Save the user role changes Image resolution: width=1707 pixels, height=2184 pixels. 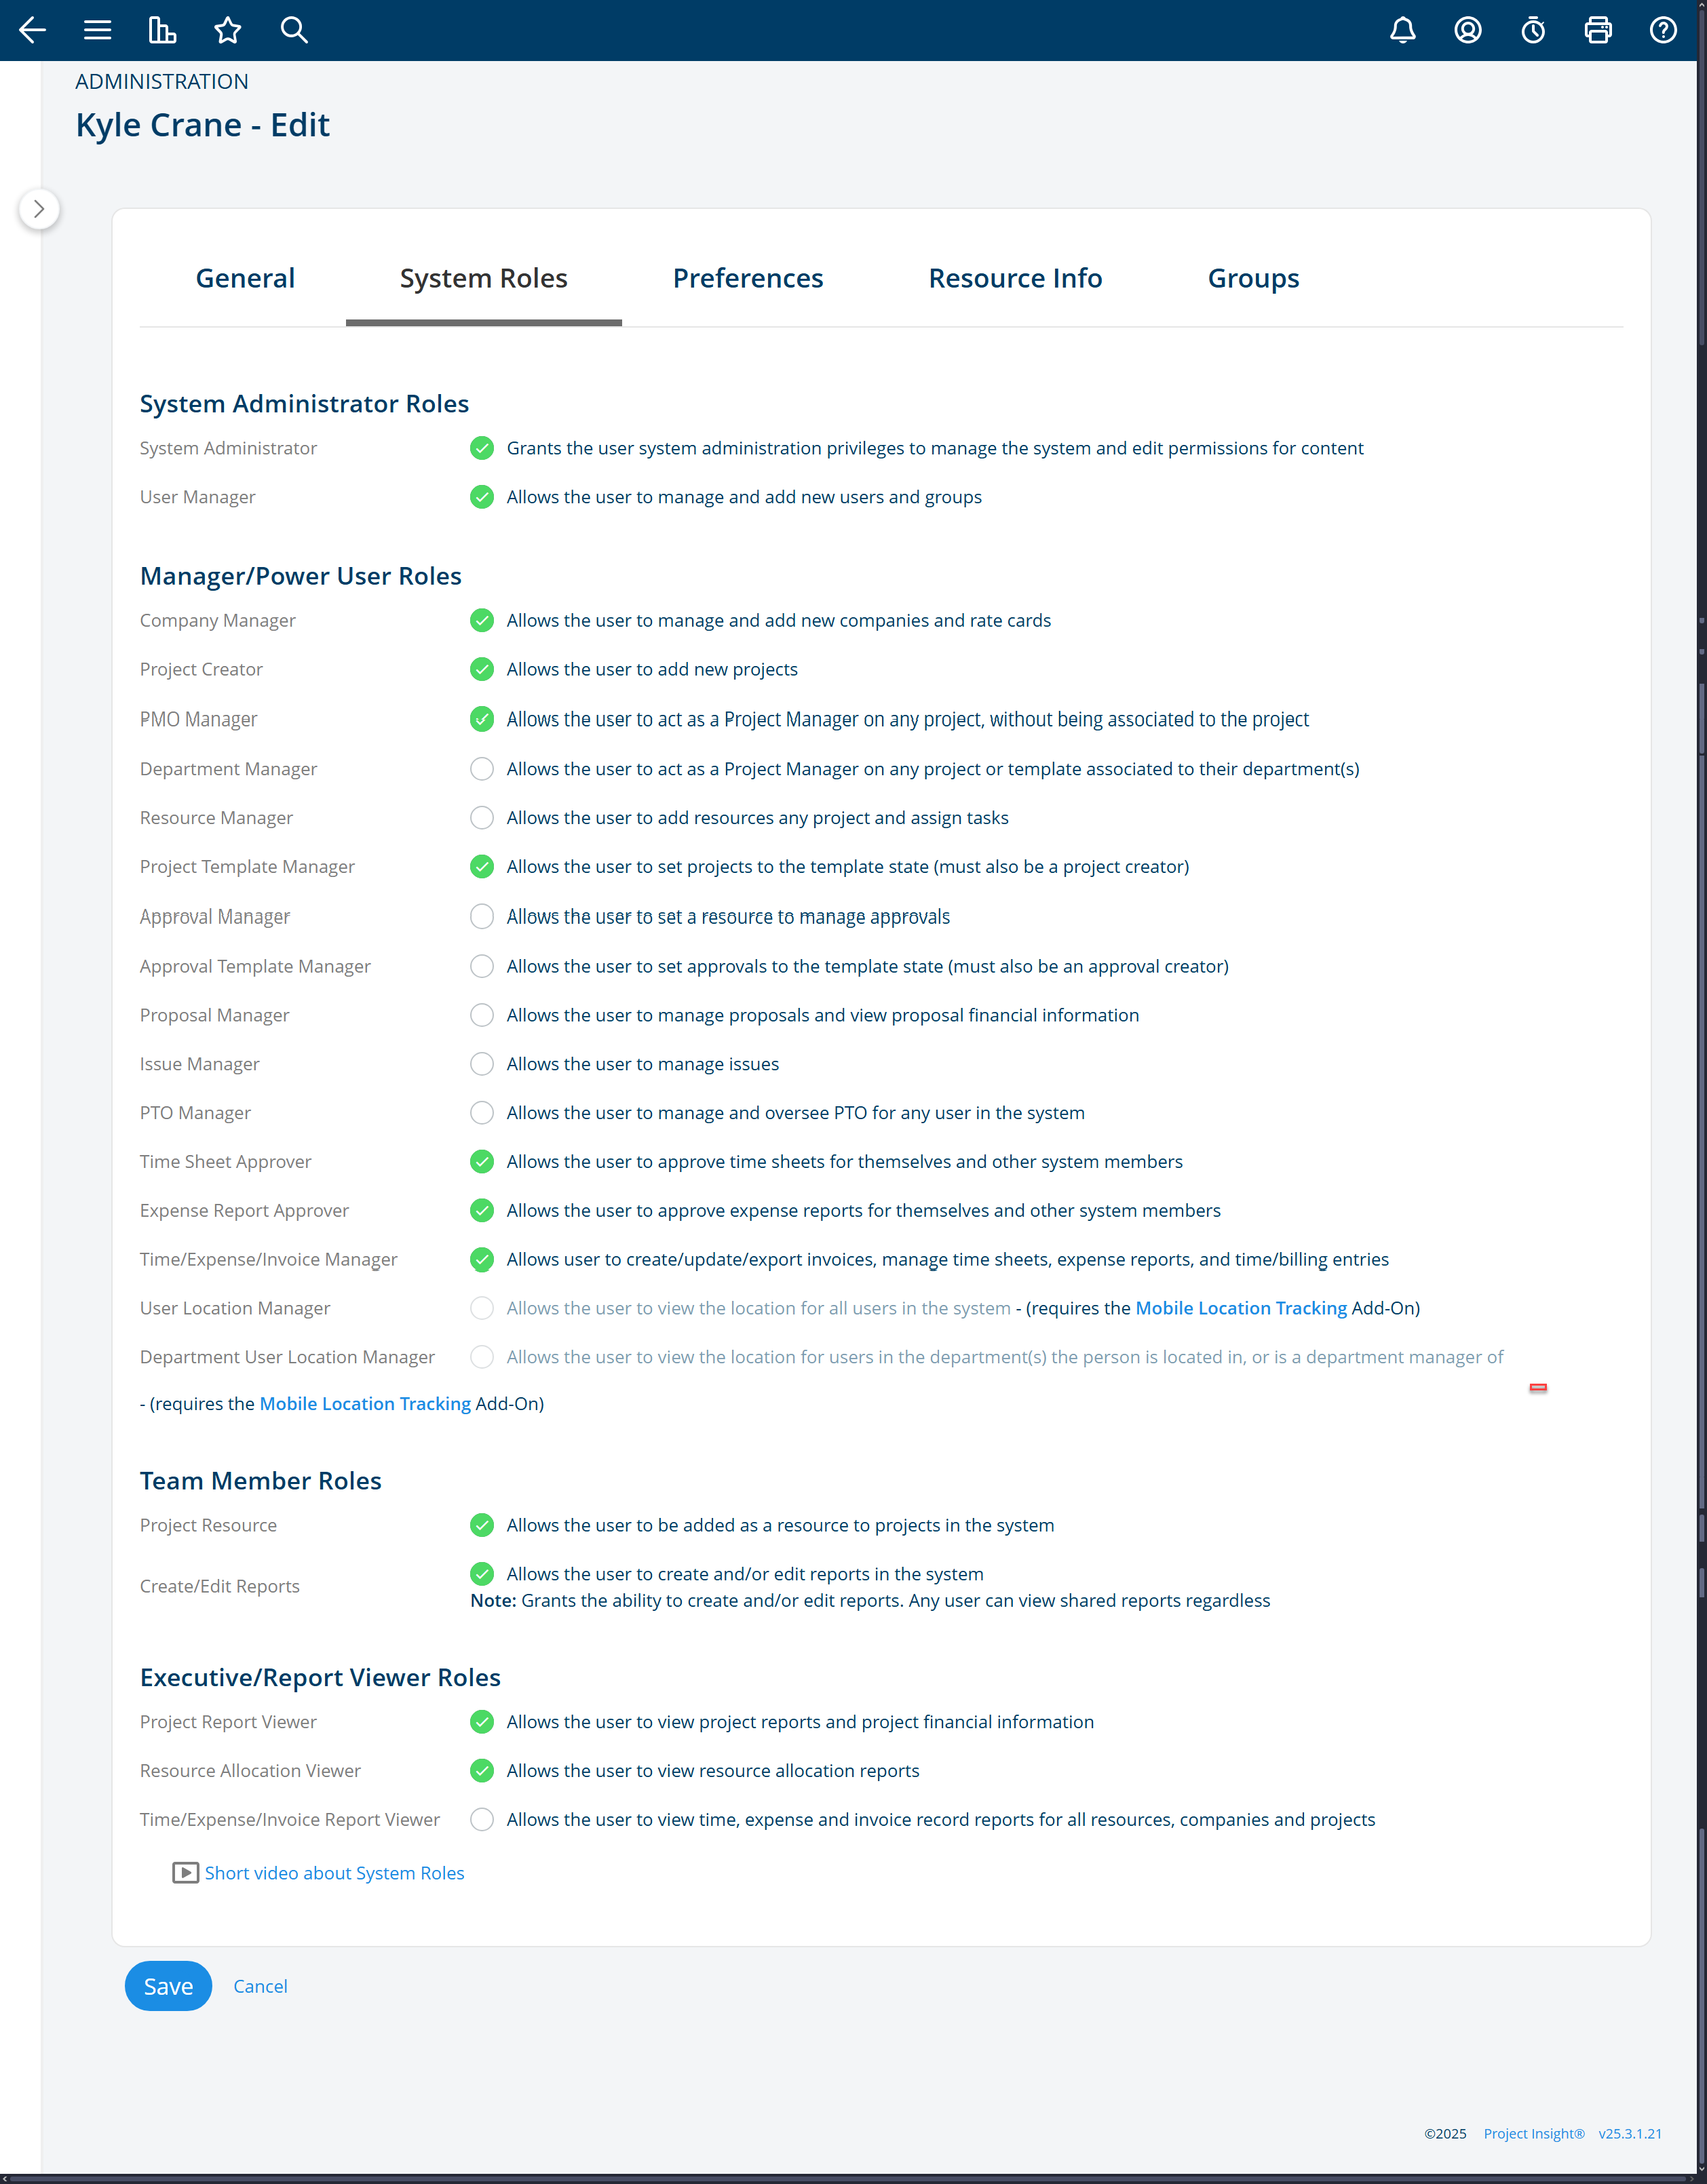(168, 1986)
